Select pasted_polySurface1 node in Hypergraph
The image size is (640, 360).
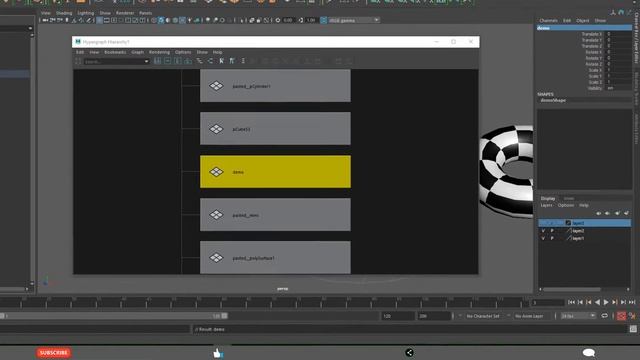(x=275, y=257)
